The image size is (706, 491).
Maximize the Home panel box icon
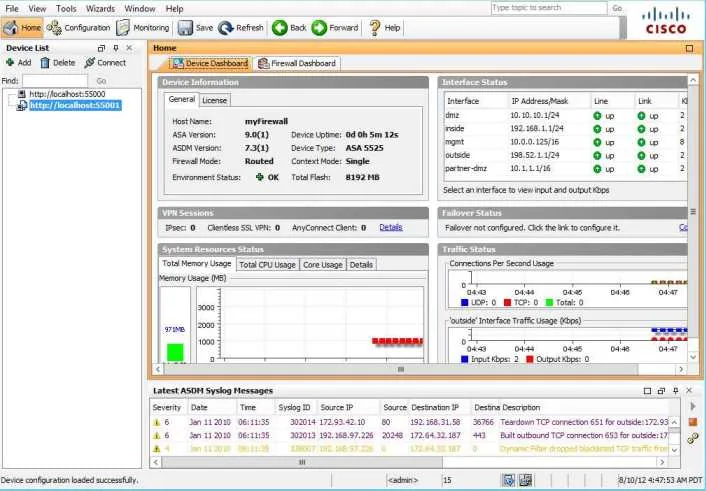tap(689, 48)
